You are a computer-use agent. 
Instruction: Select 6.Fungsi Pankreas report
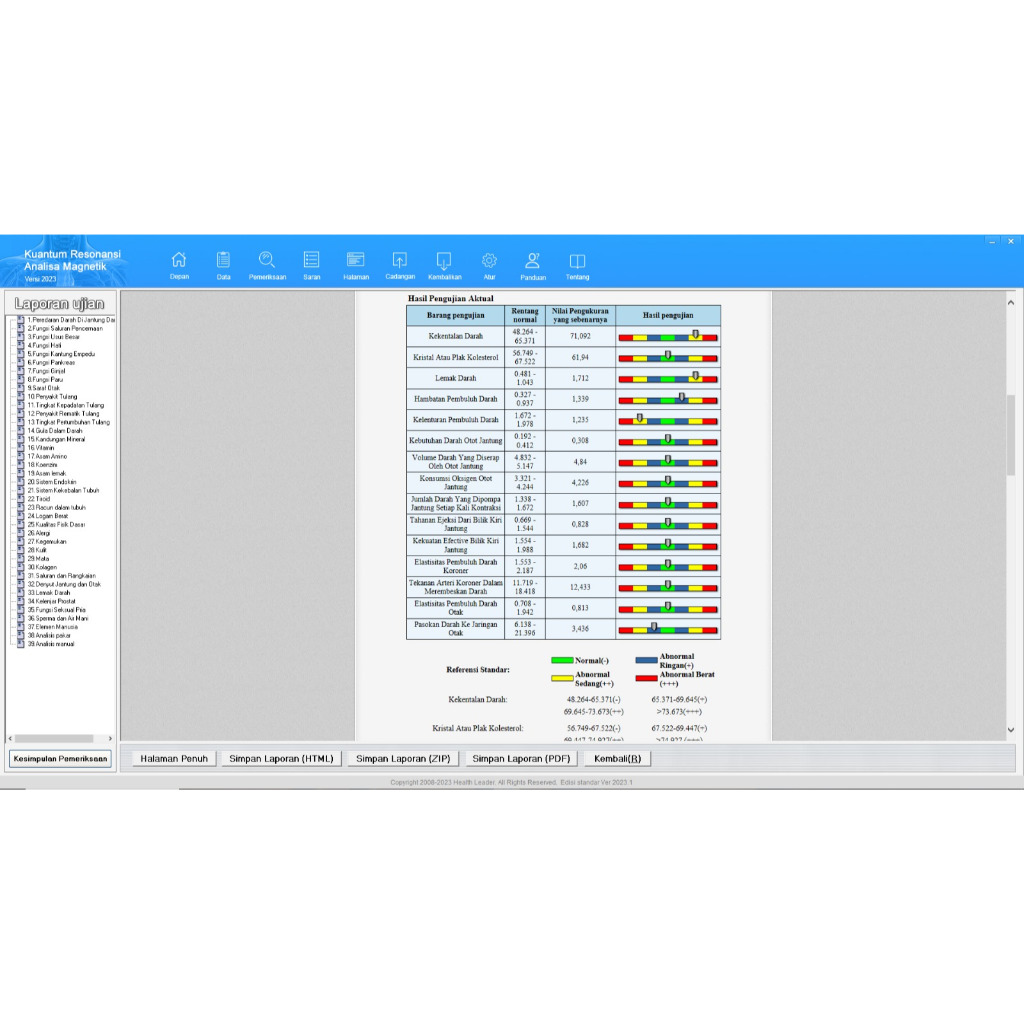click(x=51, y=362)
